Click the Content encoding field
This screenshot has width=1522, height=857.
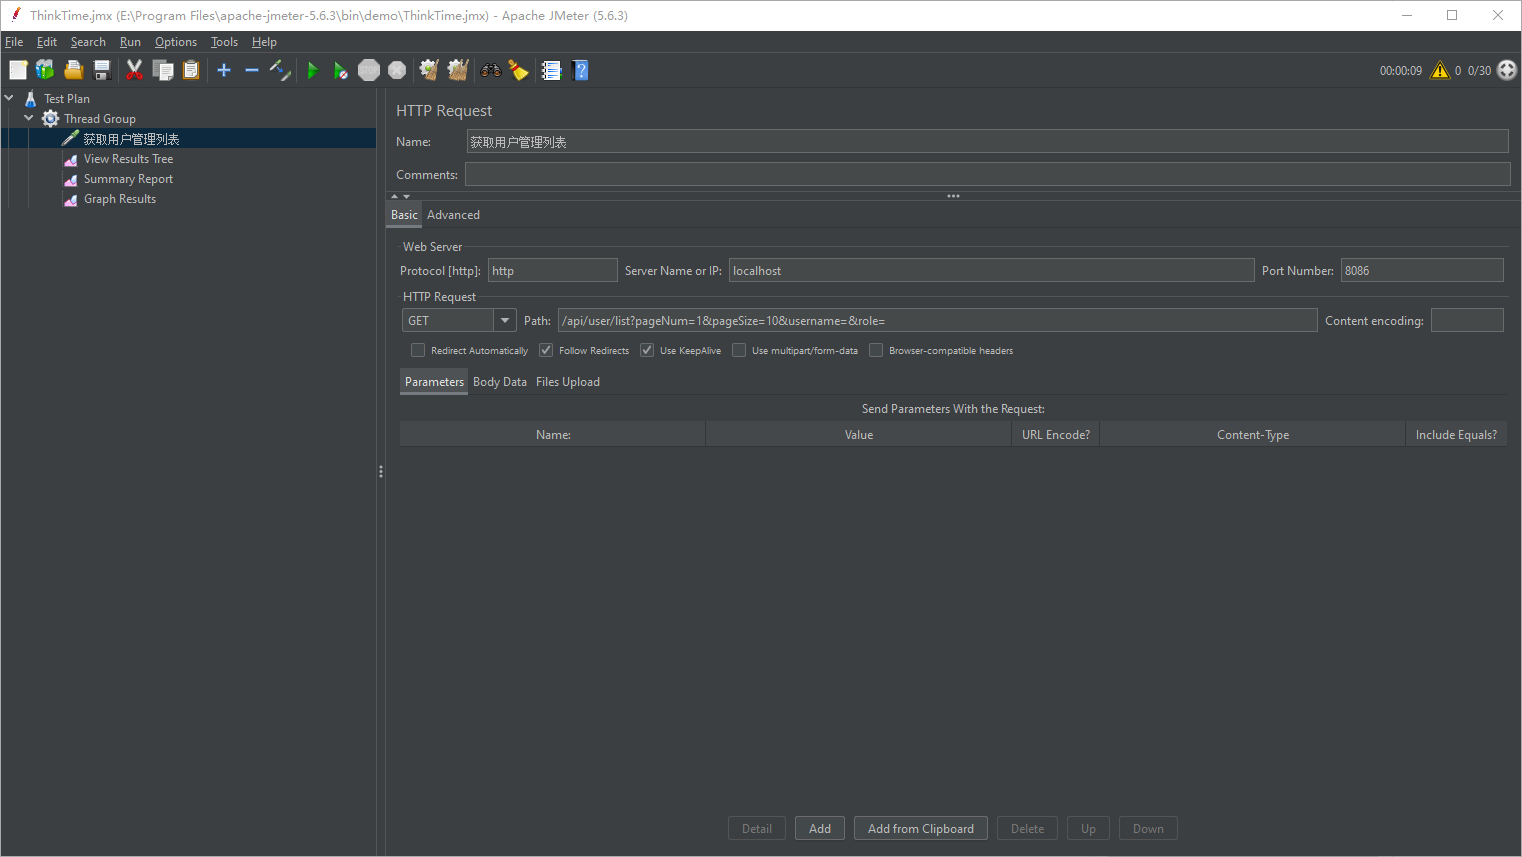tap(1467, 320)
